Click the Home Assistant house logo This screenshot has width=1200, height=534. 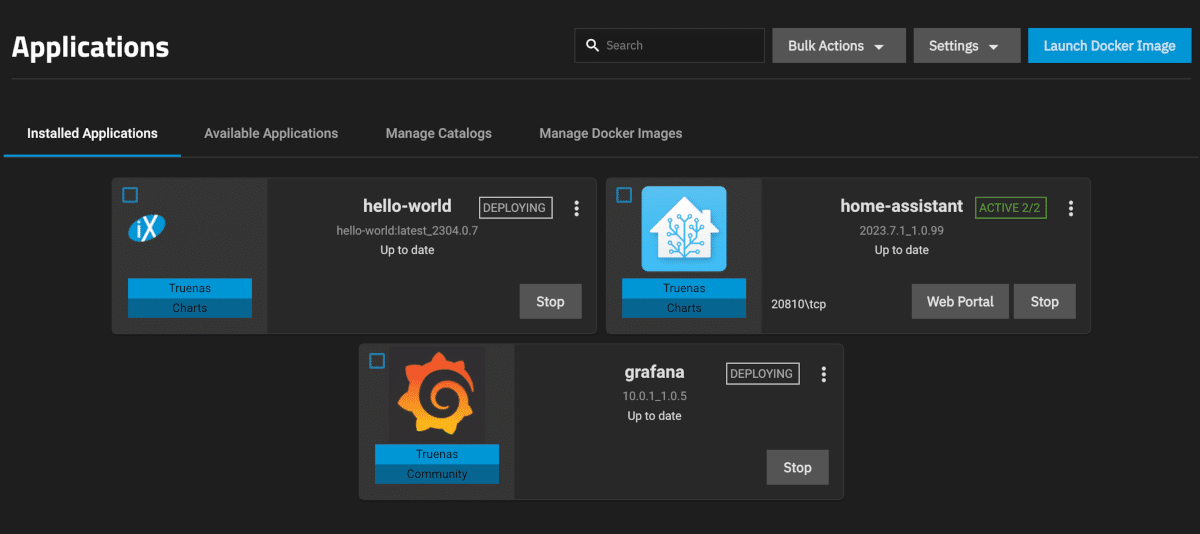[x=684, y=229]
